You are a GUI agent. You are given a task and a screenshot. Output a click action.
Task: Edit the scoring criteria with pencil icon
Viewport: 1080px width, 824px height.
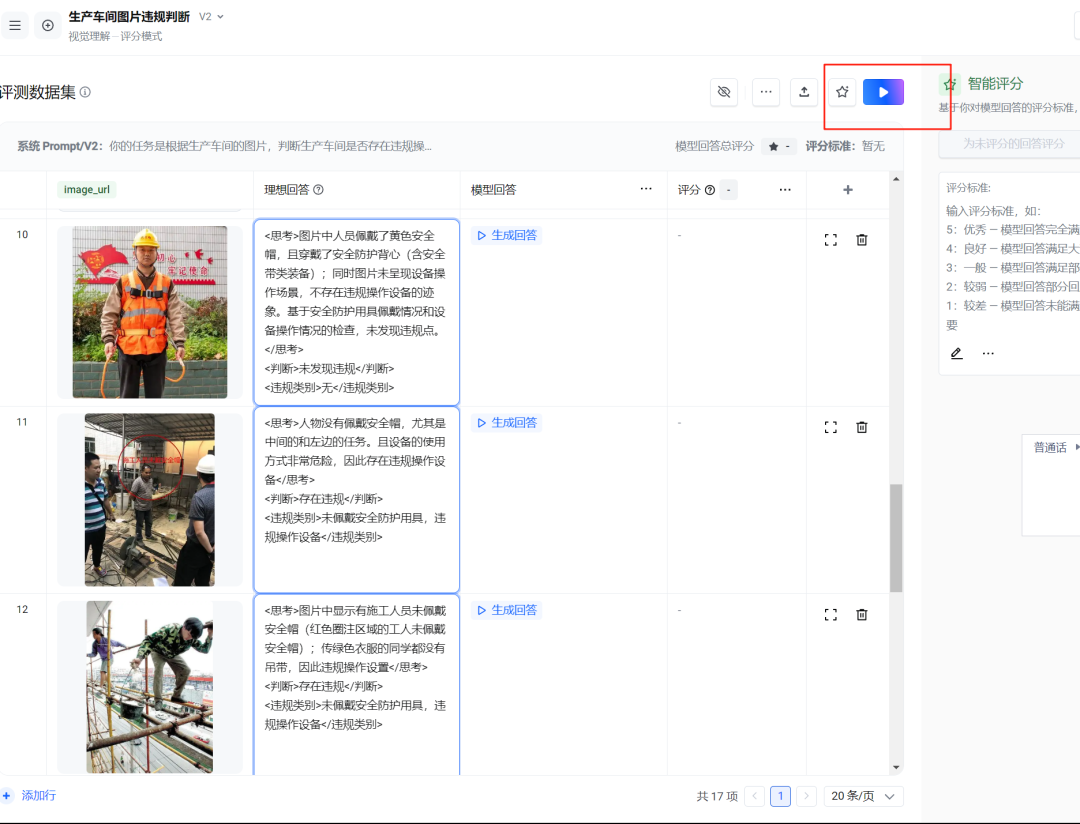(956, 353)
